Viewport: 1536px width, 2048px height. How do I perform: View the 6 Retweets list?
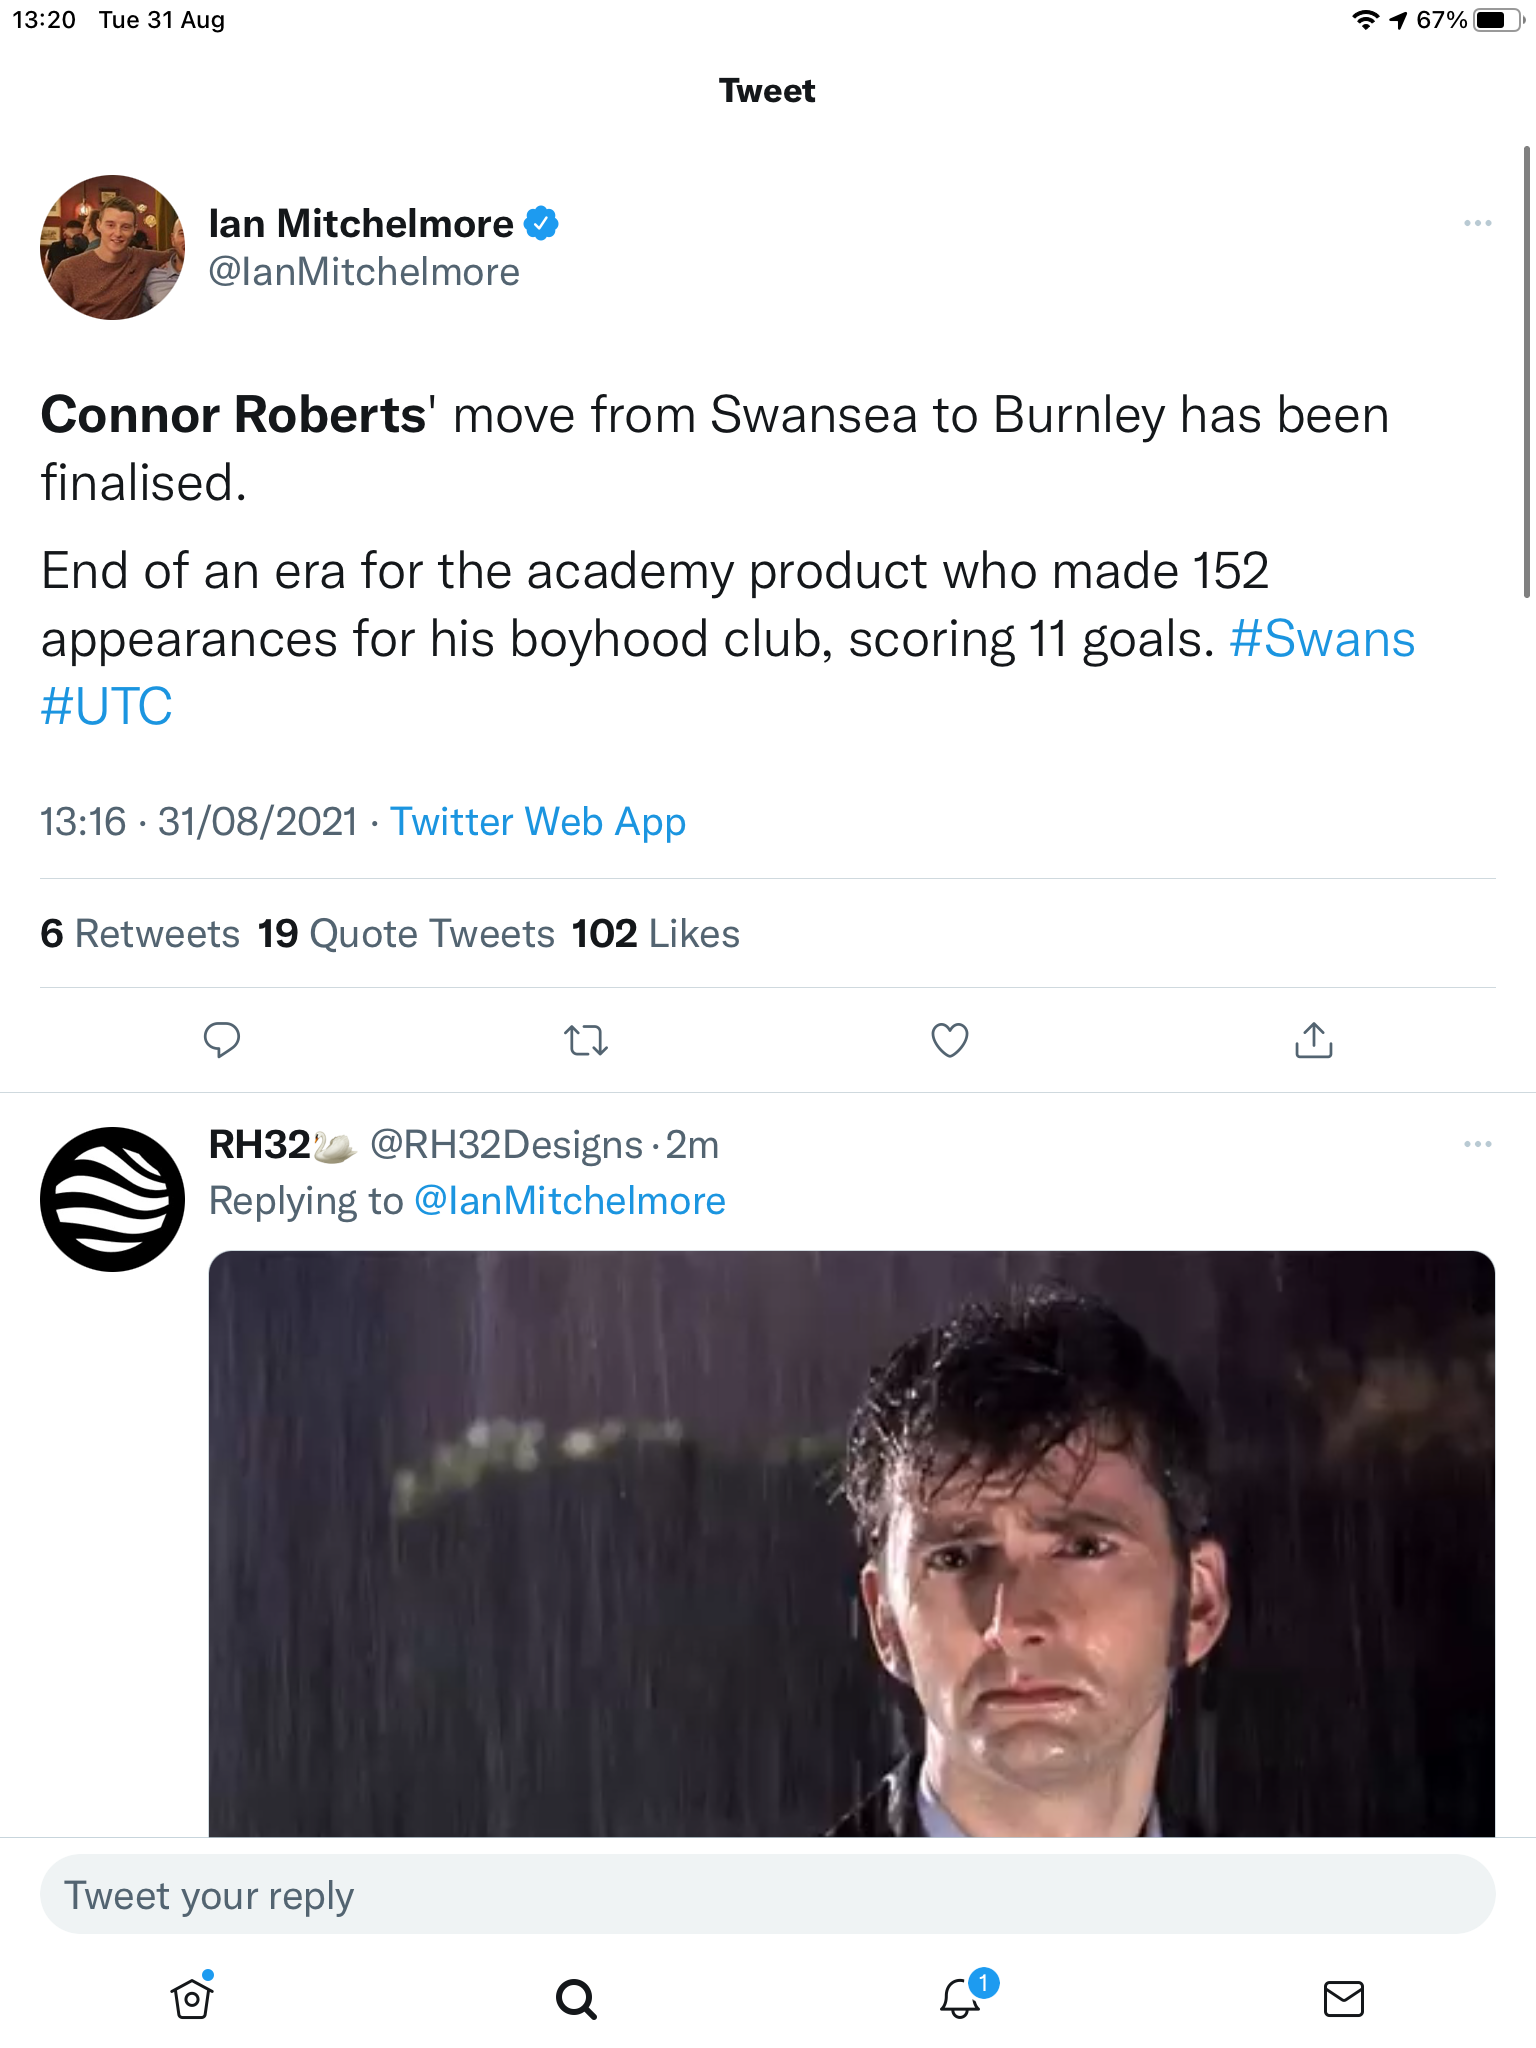140,934
